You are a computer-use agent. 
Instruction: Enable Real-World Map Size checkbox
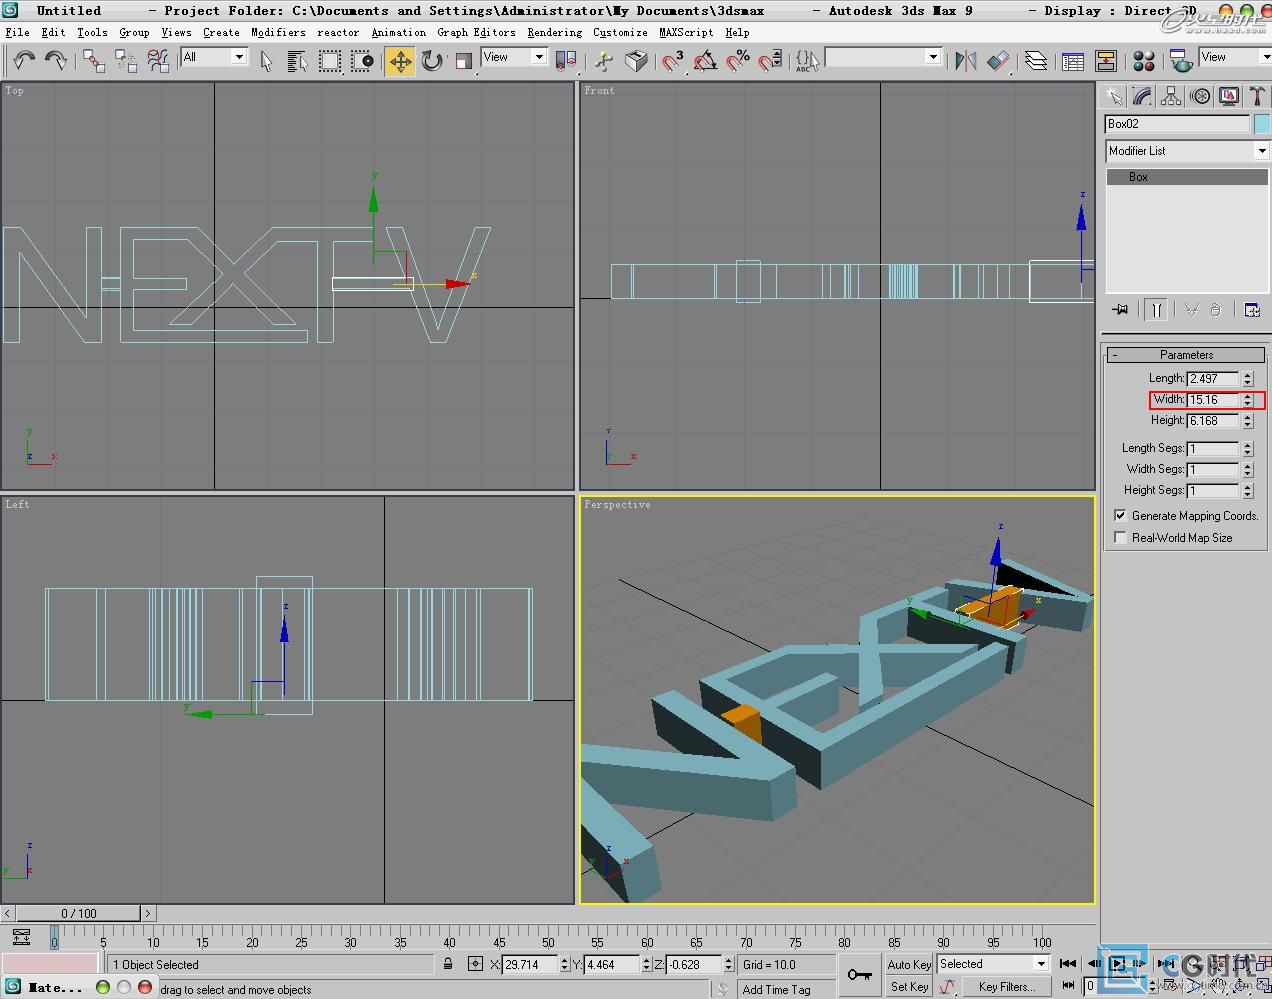(1120, 538)
